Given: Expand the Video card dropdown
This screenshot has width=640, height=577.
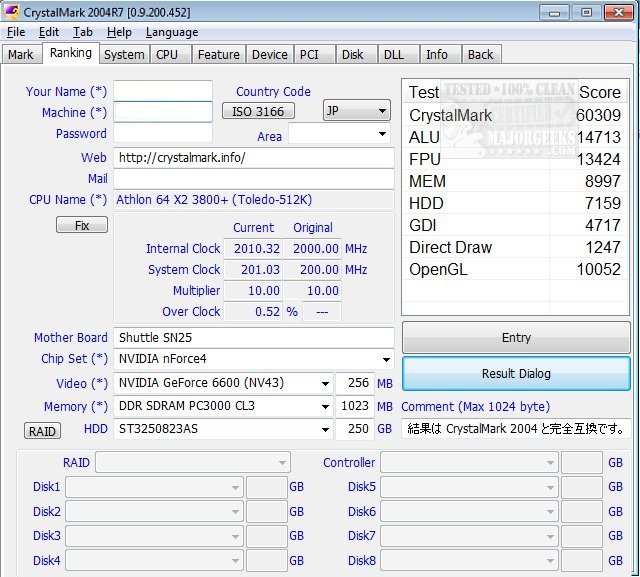Looking at the screenshot, I should [x=325, y=383].
